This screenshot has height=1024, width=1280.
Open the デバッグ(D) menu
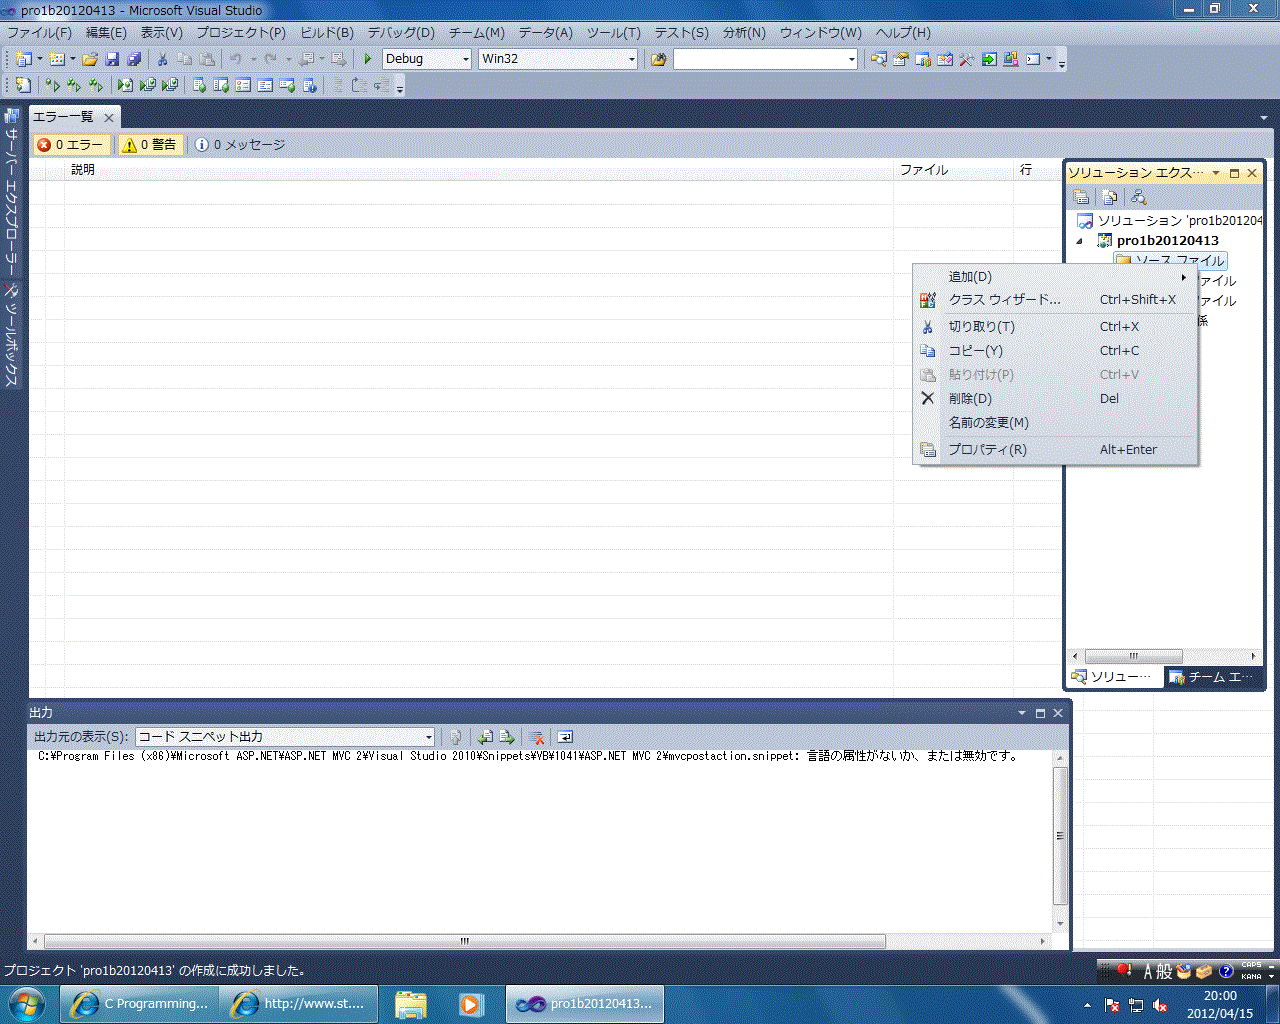pyautogui.click(x=401, y=33)
